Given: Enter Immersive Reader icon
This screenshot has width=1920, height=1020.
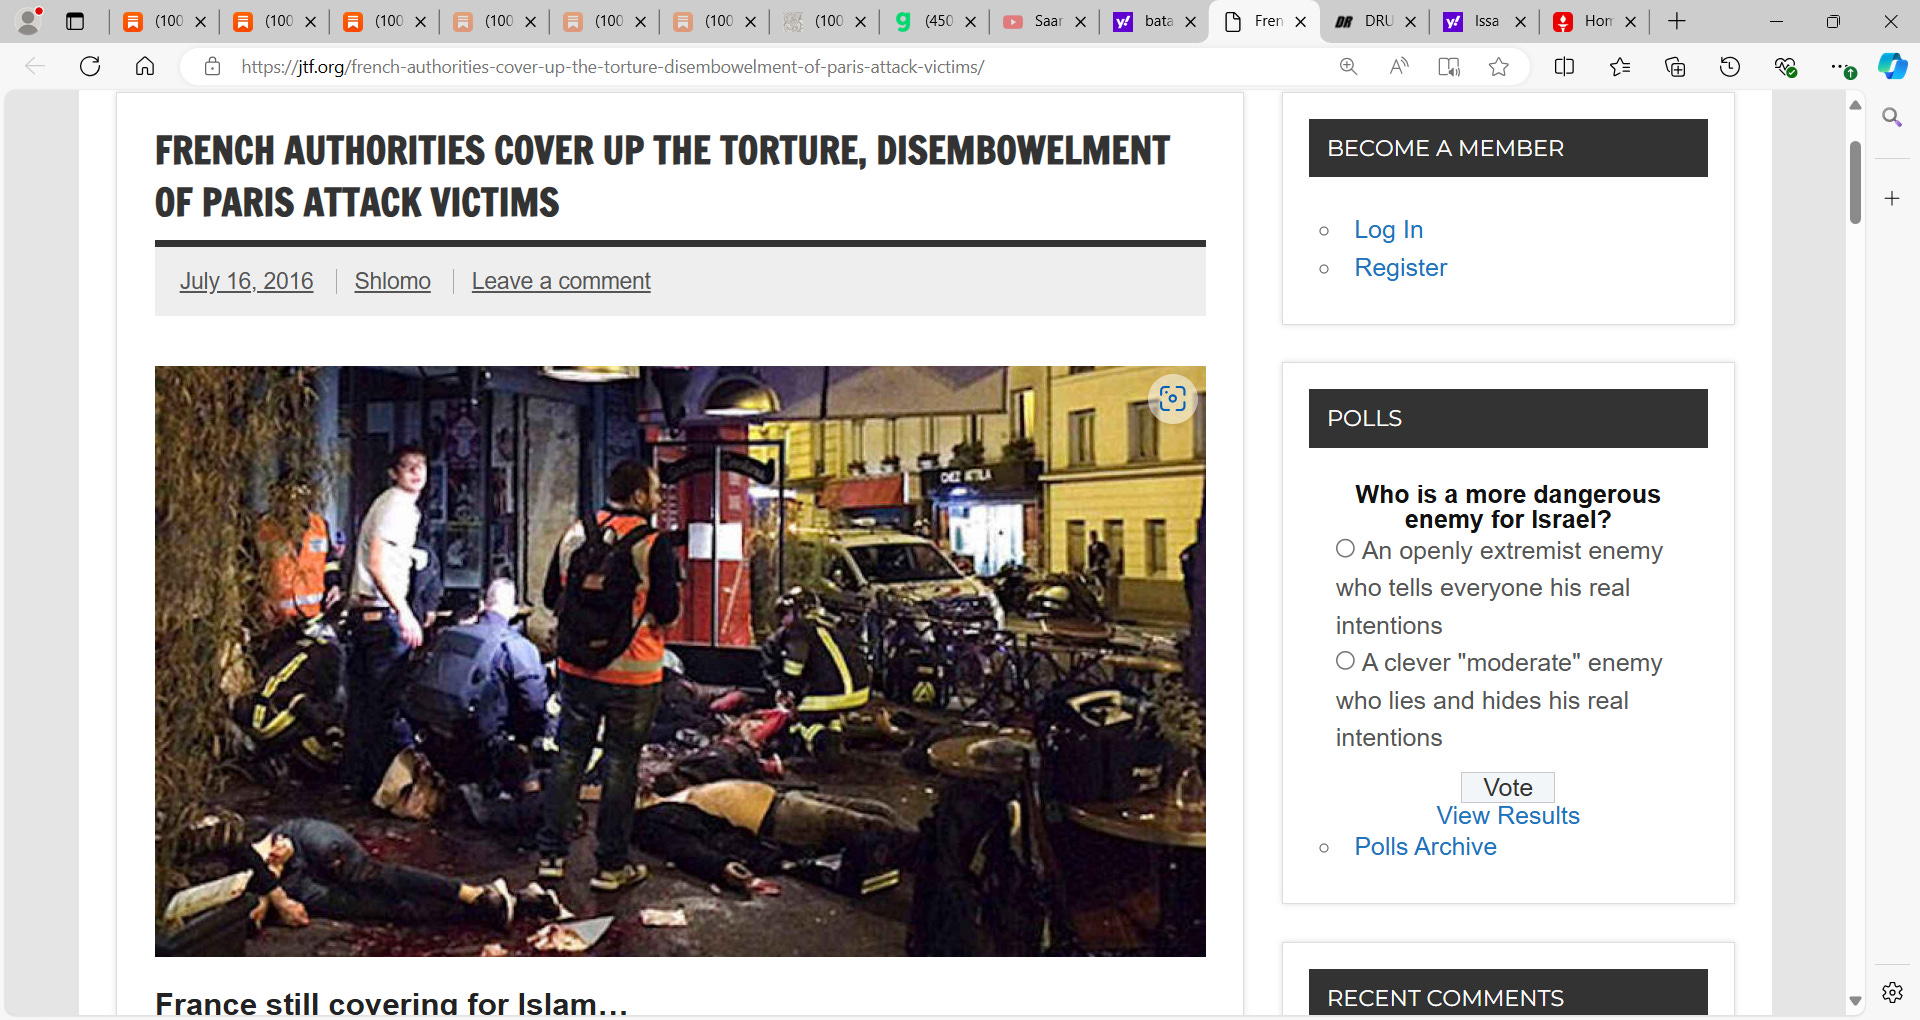Looking at the screenshot, I should pyautogui.click(x=1448, y=67).
